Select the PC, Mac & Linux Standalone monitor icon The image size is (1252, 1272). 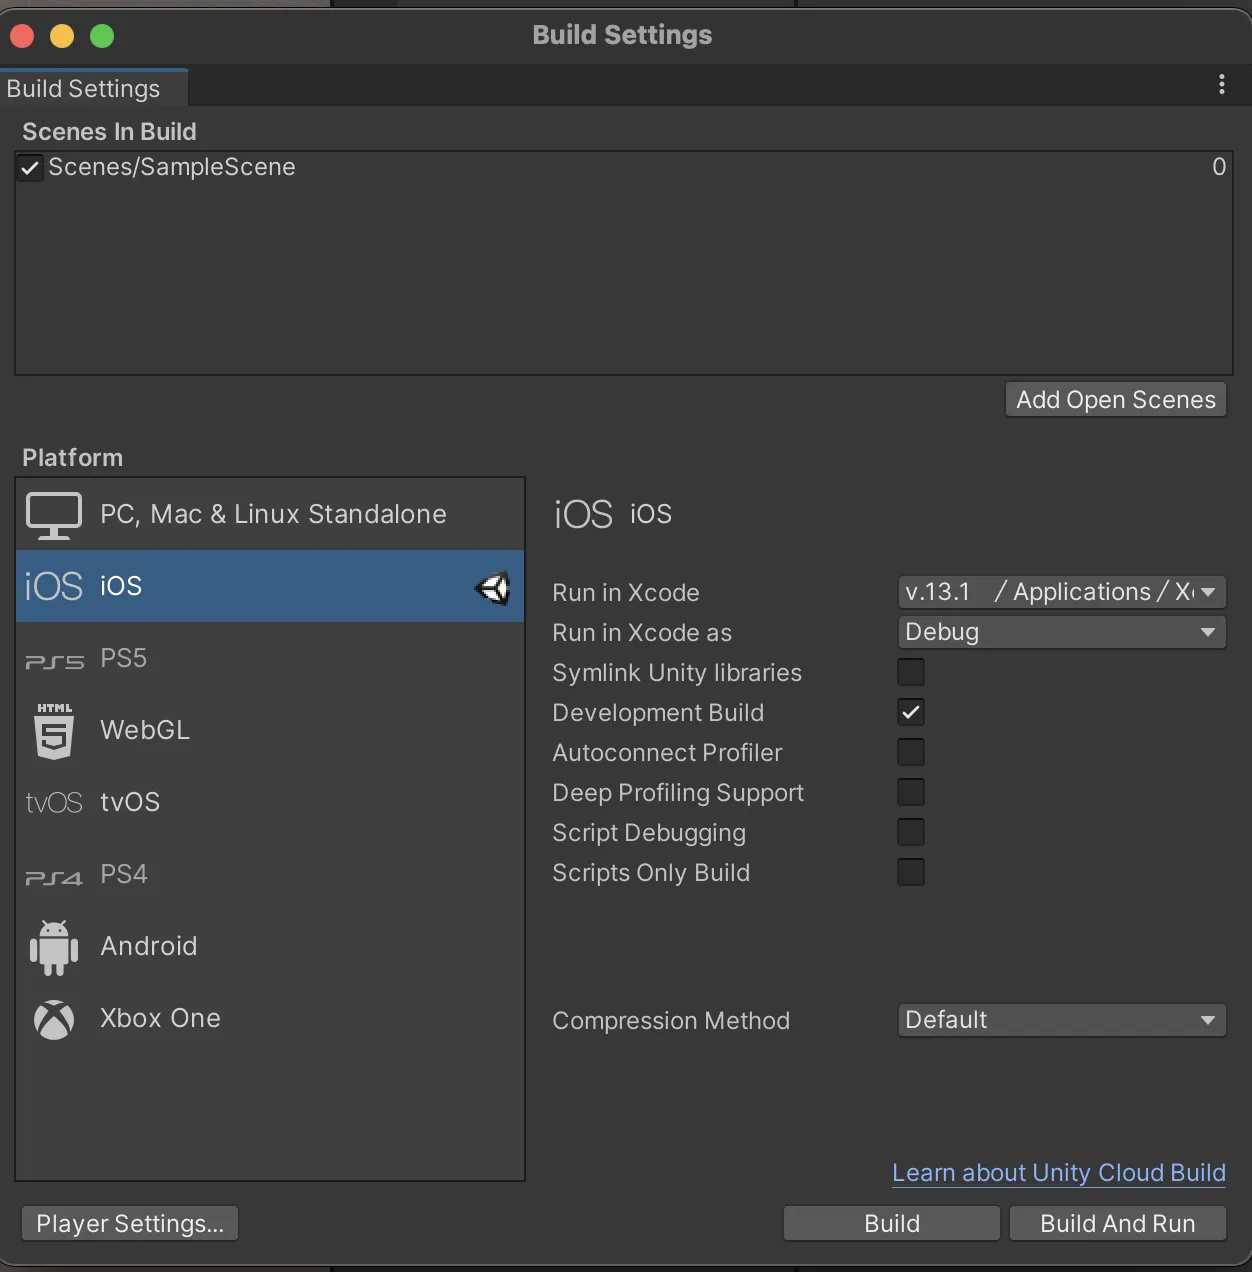click(x=54, y=515)
